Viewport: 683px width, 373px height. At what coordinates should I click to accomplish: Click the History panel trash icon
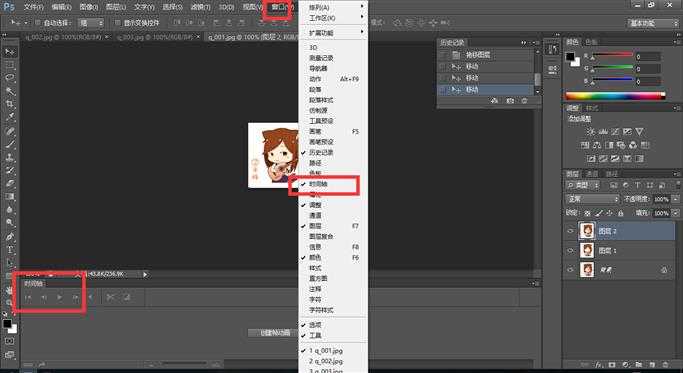coord(524,101)
